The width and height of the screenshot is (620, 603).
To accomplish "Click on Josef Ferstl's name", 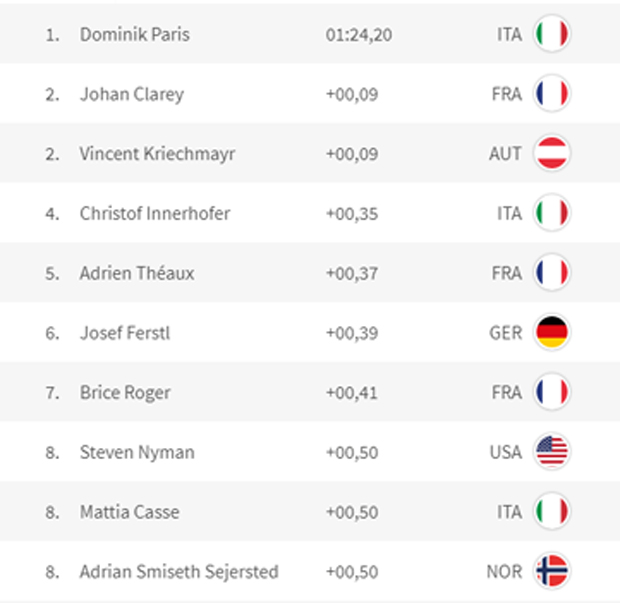I will 125,333.
